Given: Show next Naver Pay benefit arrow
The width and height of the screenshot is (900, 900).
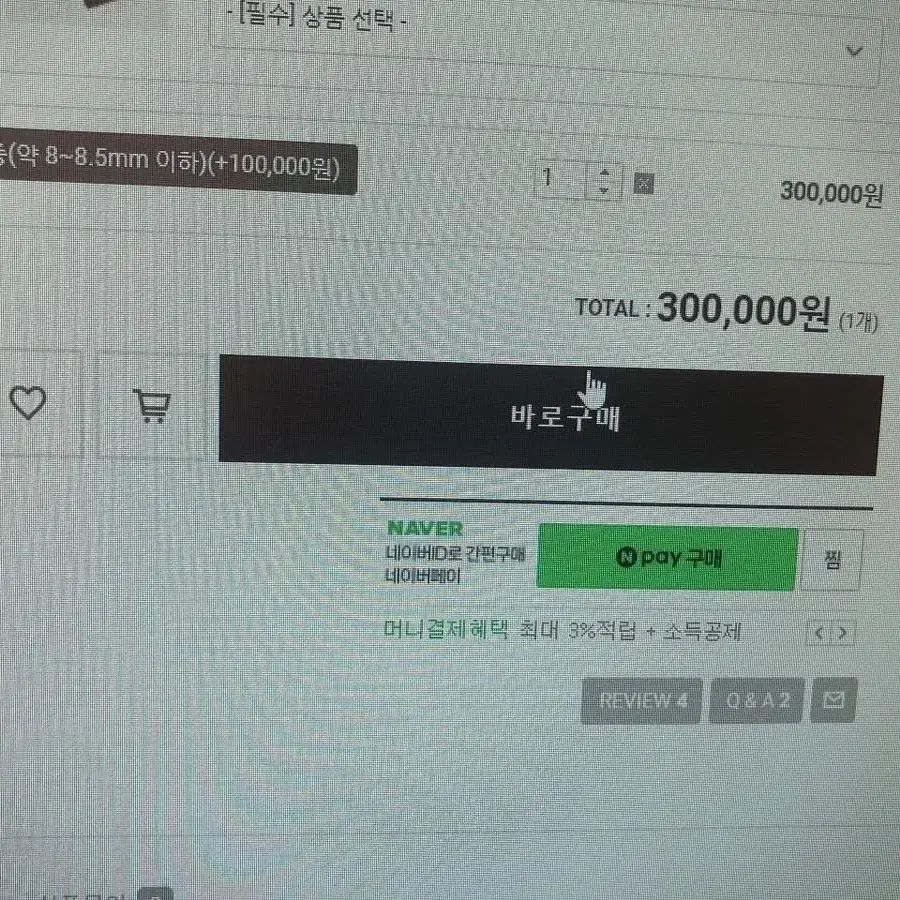Looking at the screenshot, I should [x=843, y=633].
